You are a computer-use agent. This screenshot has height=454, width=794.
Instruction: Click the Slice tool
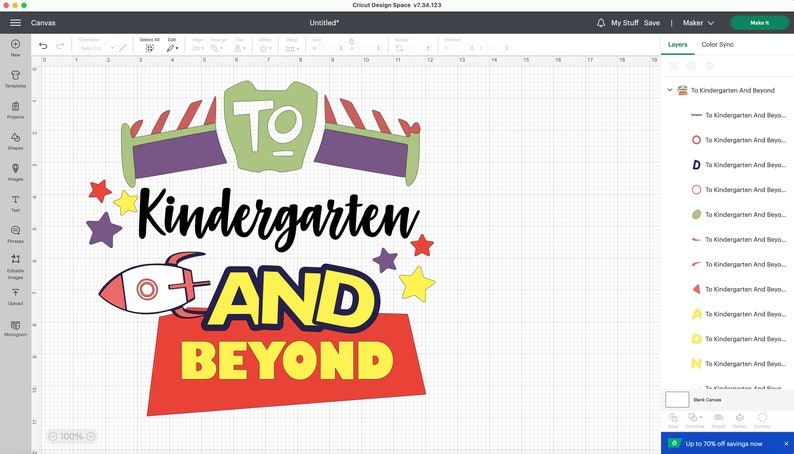(673, 420)
